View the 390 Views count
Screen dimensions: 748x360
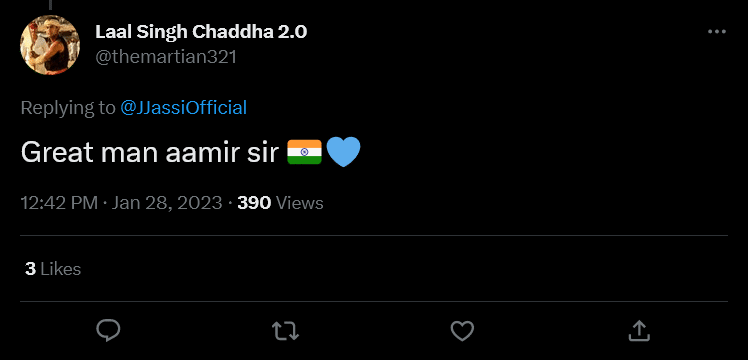(280, 203)
